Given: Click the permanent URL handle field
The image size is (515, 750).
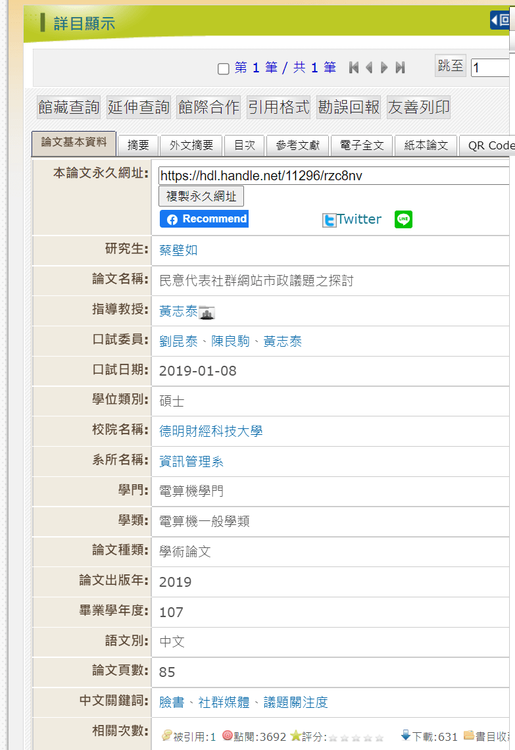Looking at the screenshot, I should [x=336, y=176].
